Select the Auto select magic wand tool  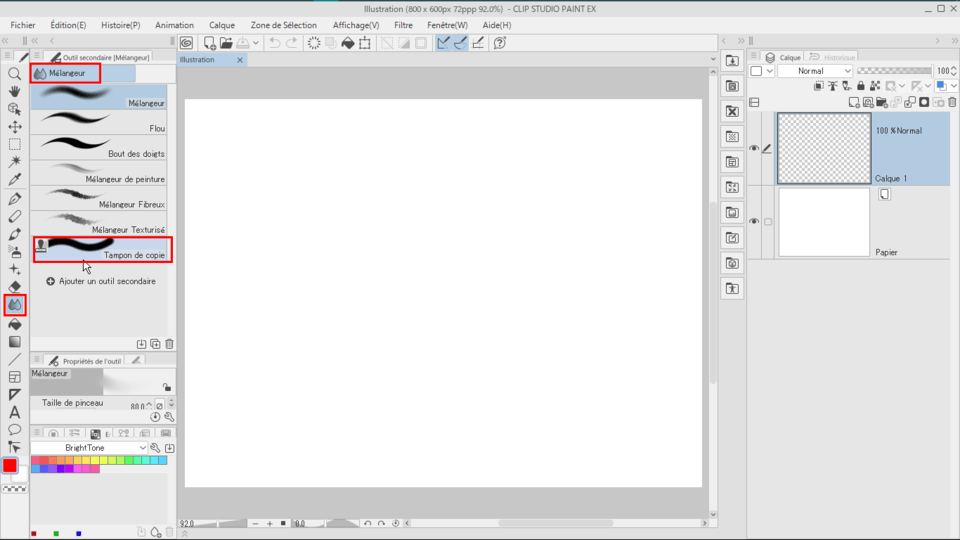coord(14,162)
